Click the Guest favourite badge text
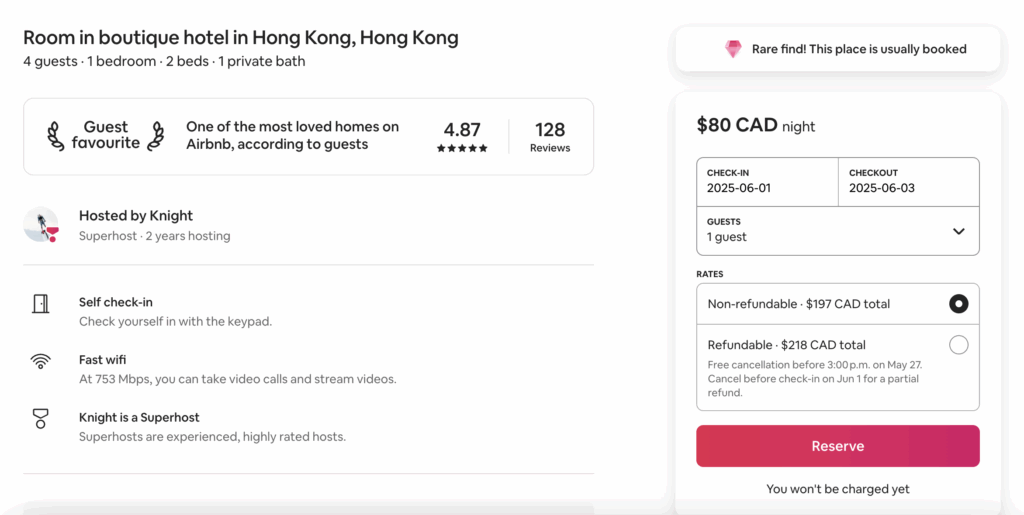The height and width of the screenshot is (515, 1024). click(x=106, y=135)
